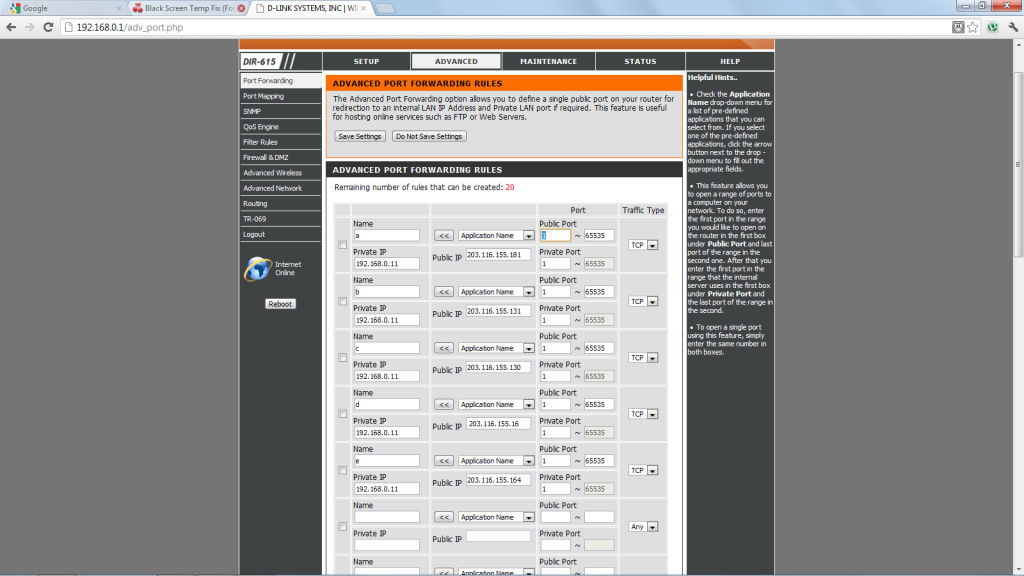Enable the checkbox for rule e
1024x576 pixels.
pos(342,470)
